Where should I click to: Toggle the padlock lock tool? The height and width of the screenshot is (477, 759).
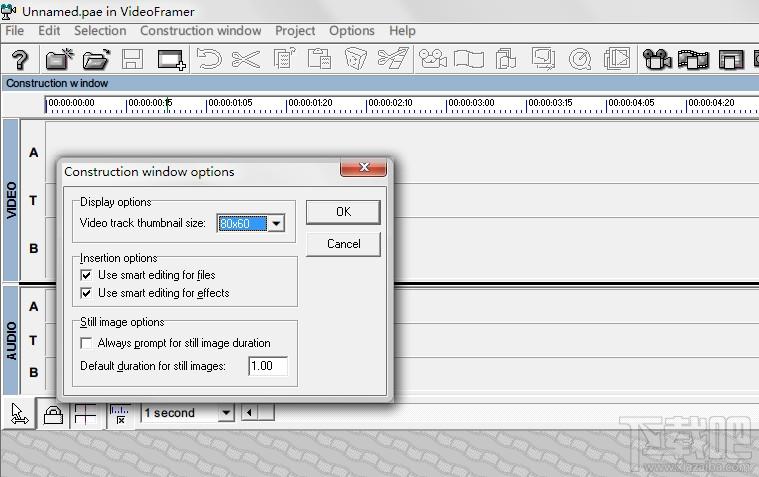pos(53,414)
